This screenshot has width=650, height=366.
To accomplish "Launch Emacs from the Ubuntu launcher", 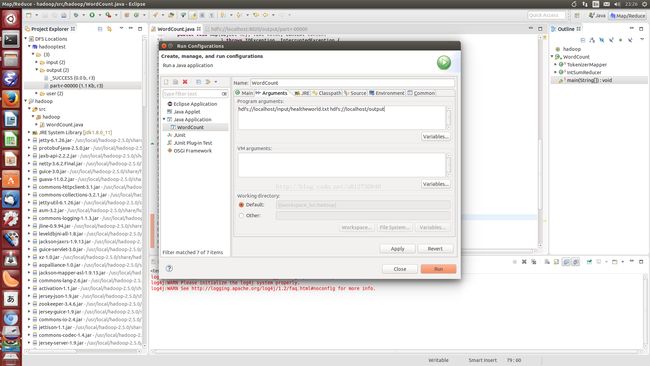I will click(x=11, y=79).
